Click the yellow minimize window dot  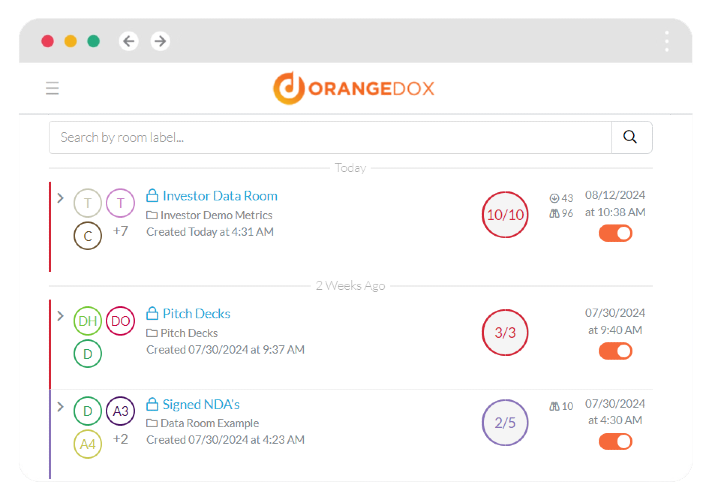click(70, 41)
